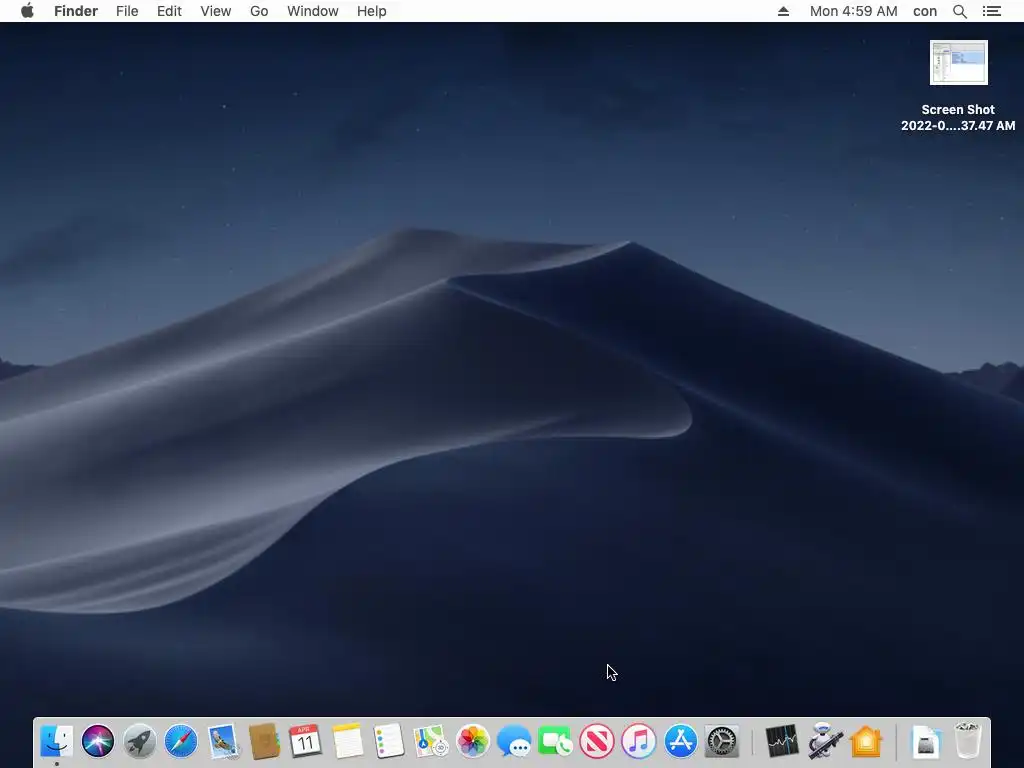Open the Apple menu

click(27, 11)
